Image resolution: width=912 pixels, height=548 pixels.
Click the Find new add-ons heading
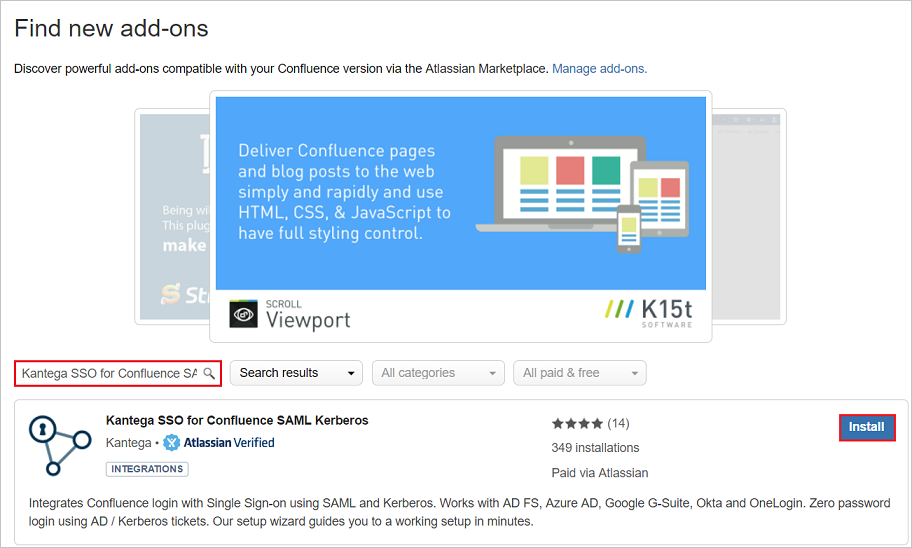[111, 29]
